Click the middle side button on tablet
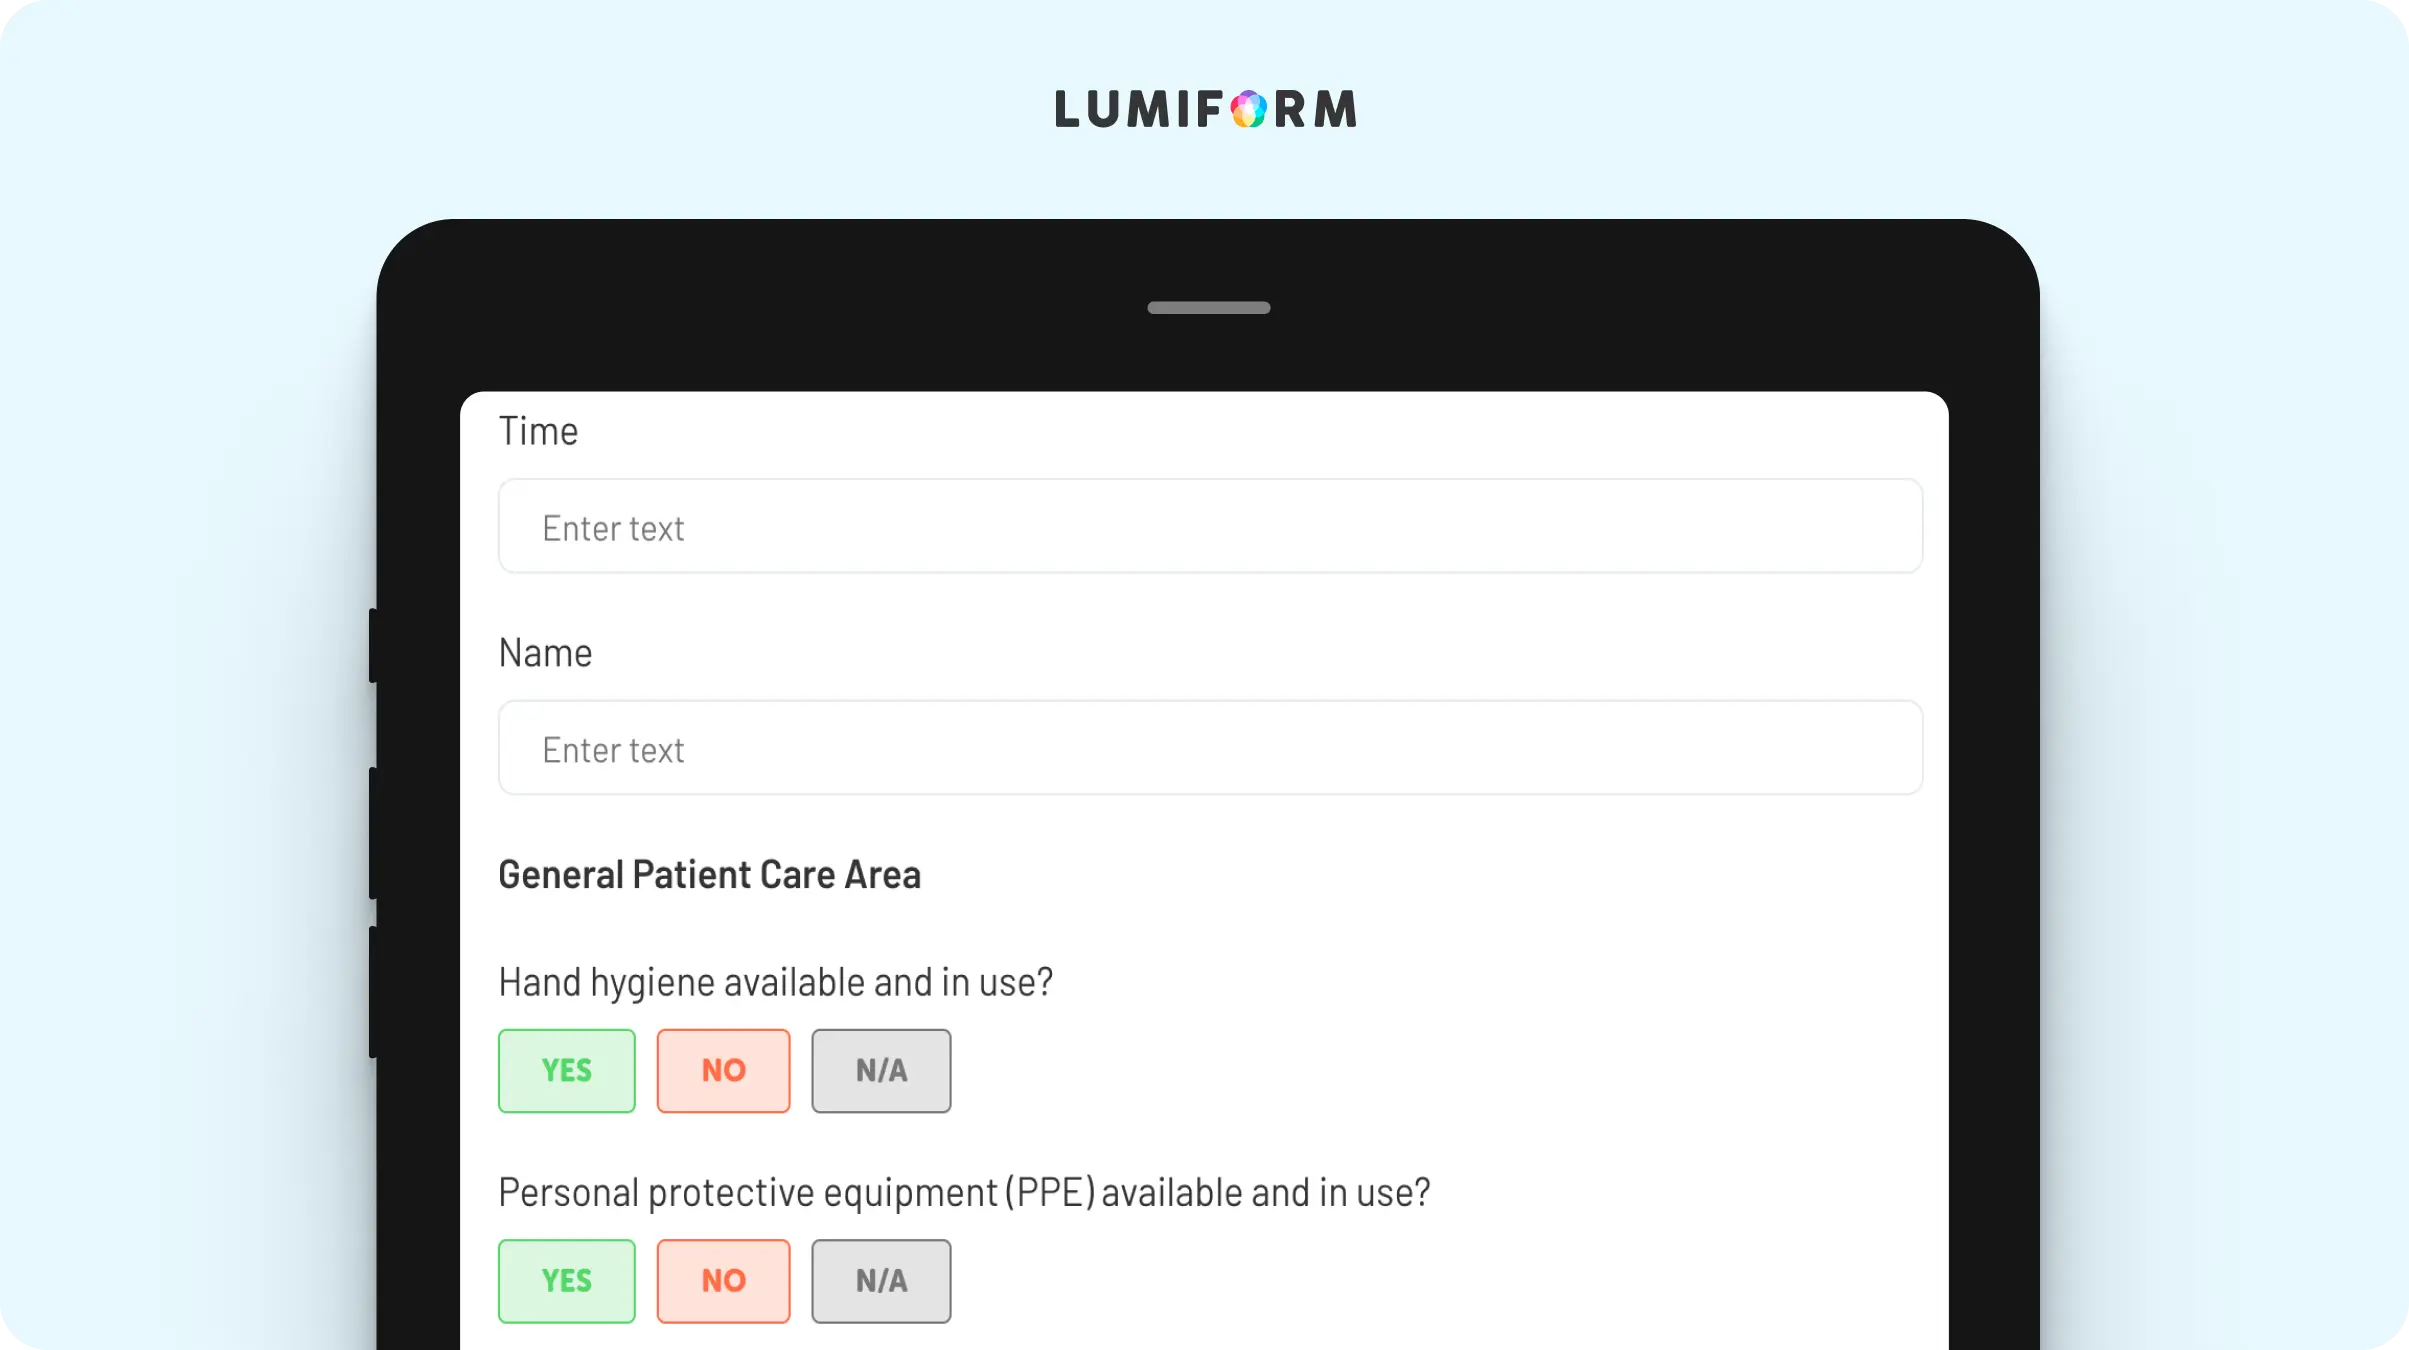Screen dimensions: 2409x1350 coord(373,833)
